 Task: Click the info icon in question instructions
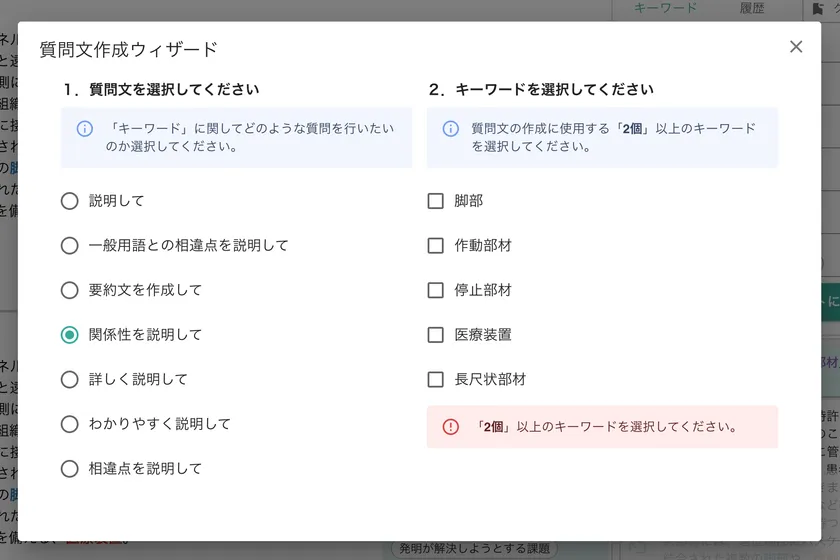click(85, 129)
